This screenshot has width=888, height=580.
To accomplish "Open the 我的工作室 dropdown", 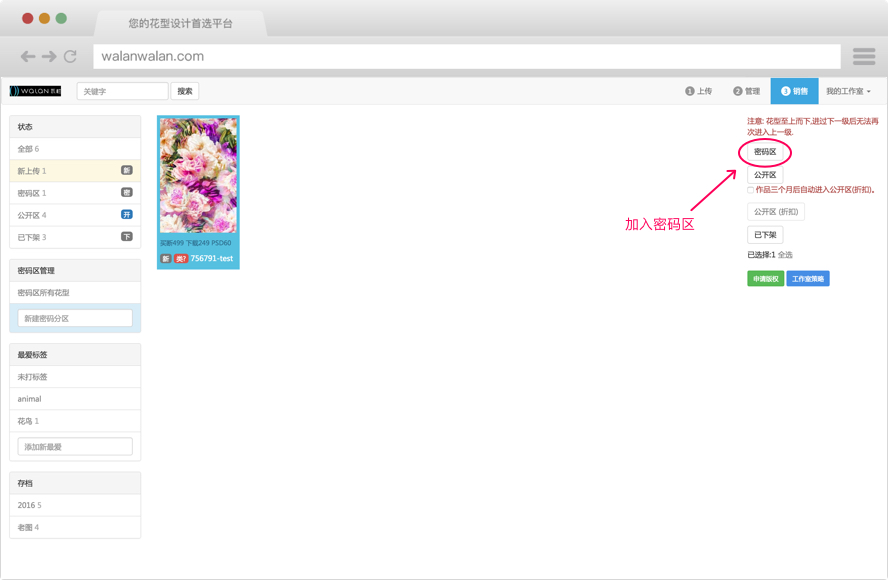I will pos(848,91).
